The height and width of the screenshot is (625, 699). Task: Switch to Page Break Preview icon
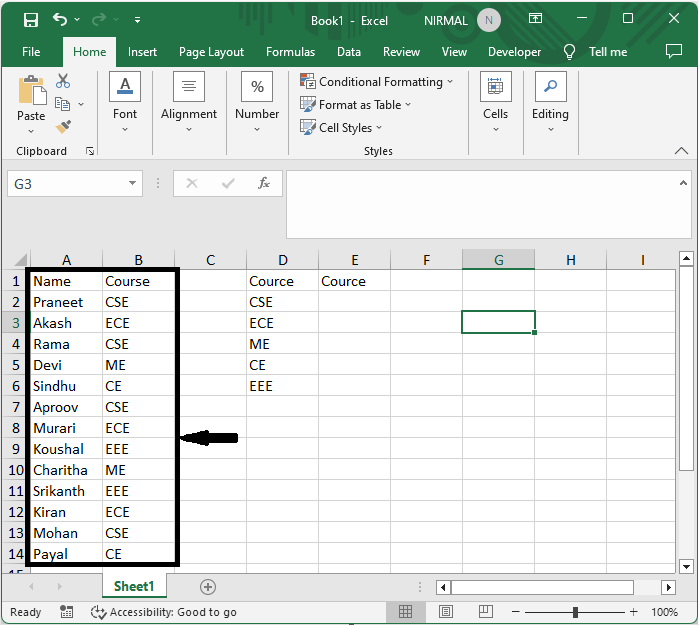point(485,612)
